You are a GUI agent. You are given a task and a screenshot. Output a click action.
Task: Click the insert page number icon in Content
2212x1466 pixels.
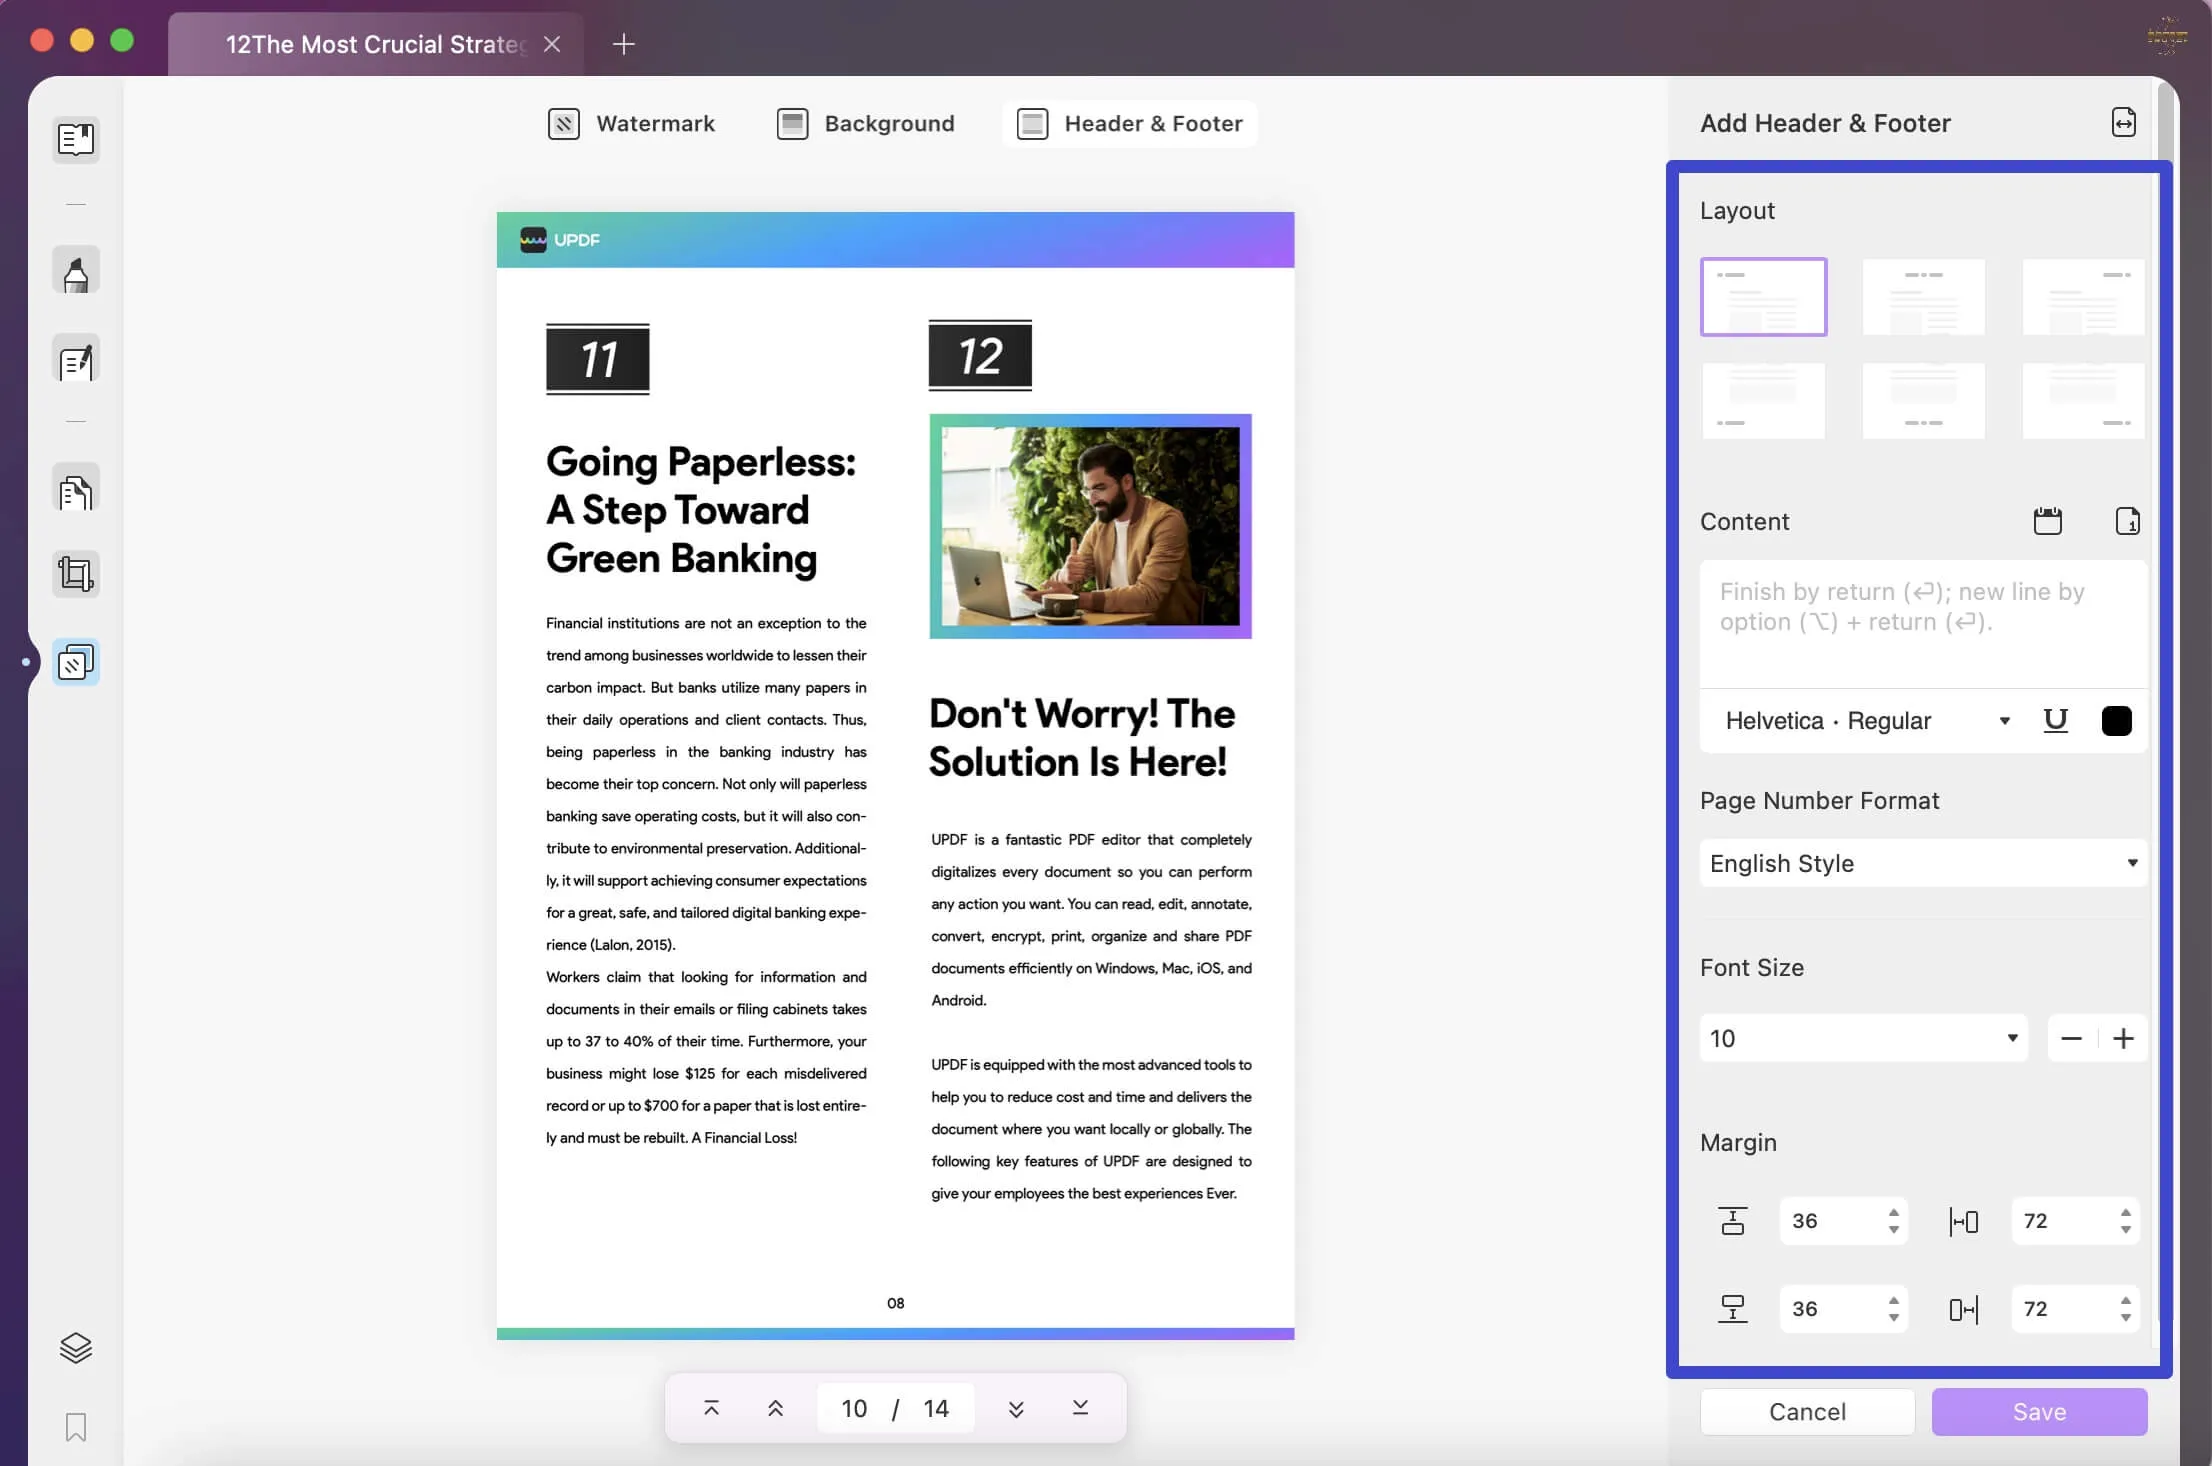2129,520
